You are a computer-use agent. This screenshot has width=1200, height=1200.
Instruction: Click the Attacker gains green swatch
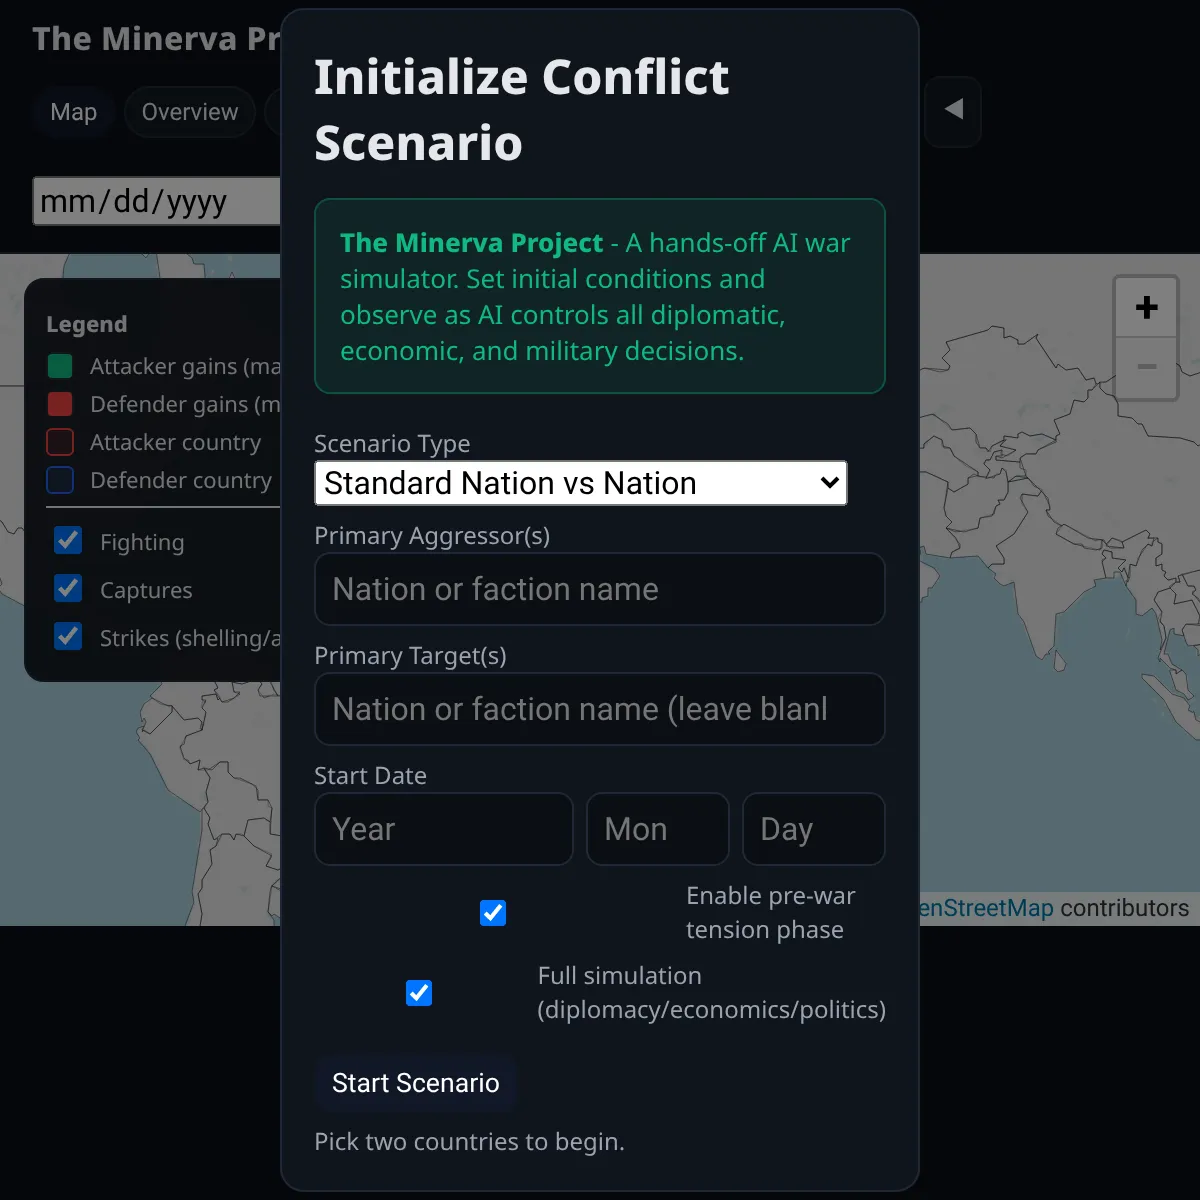click(x=60, y=366)
